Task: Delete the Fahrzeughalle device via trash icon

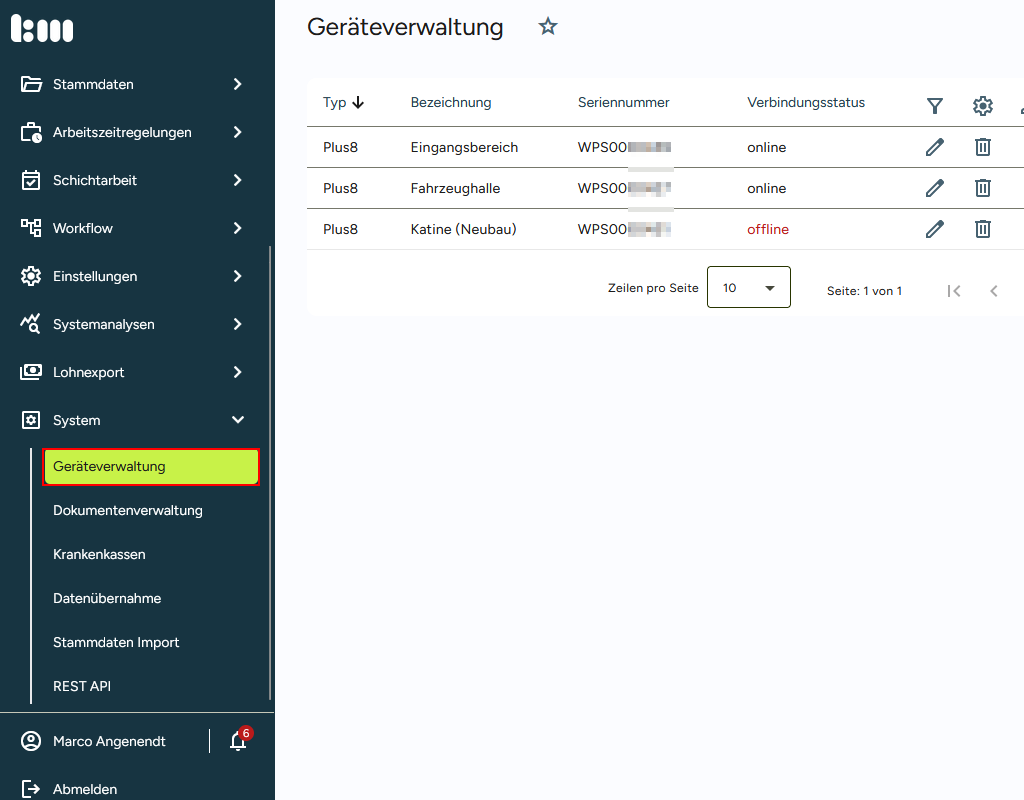Action: click(983, 188)
